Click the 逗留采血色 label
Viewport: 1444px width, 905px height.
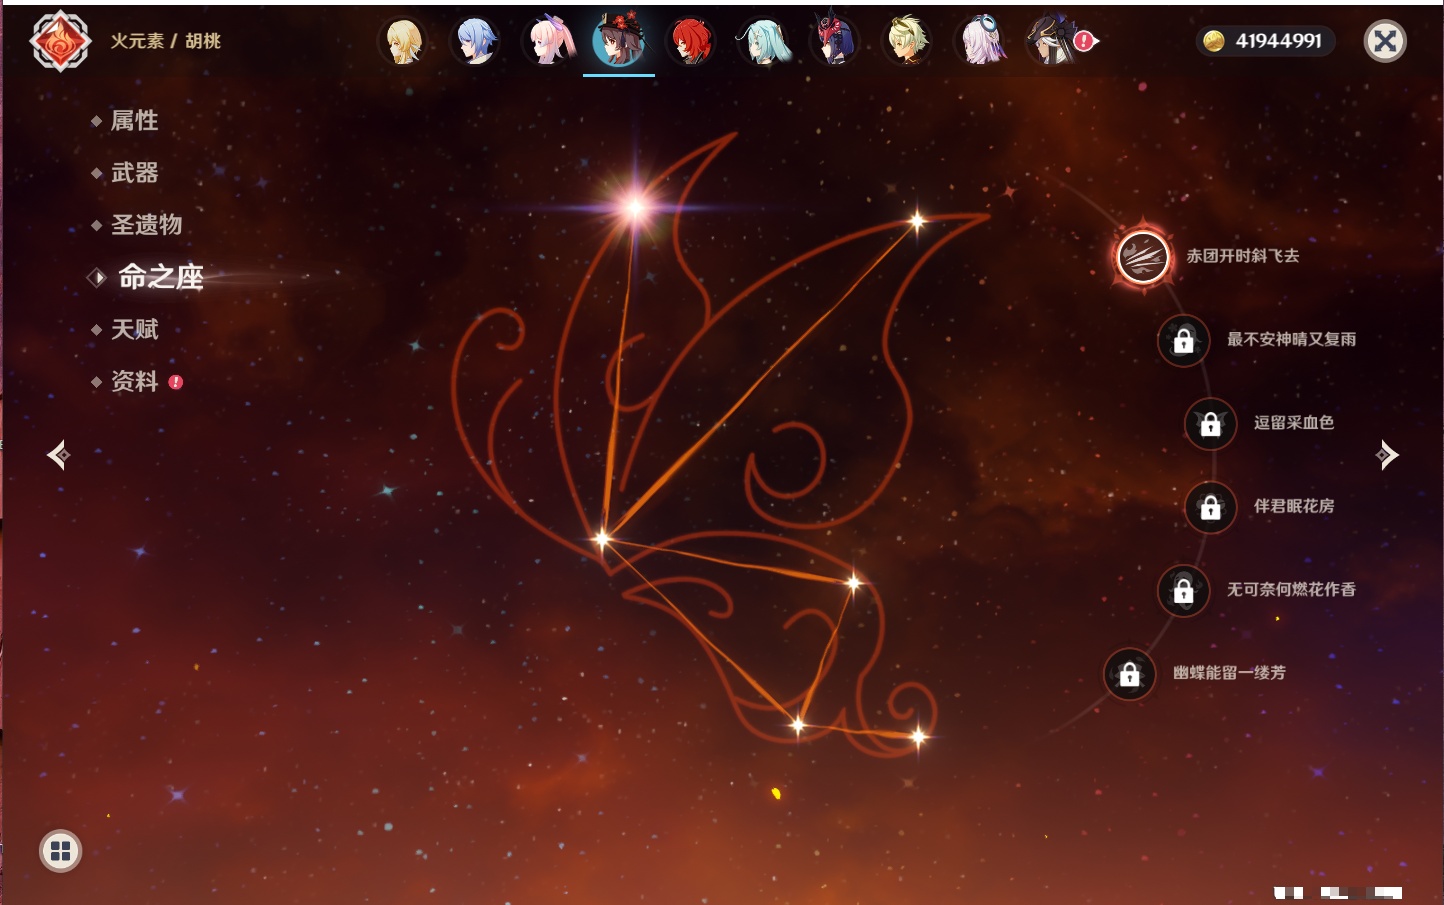pyautogui.click(x=1294, y=422)
